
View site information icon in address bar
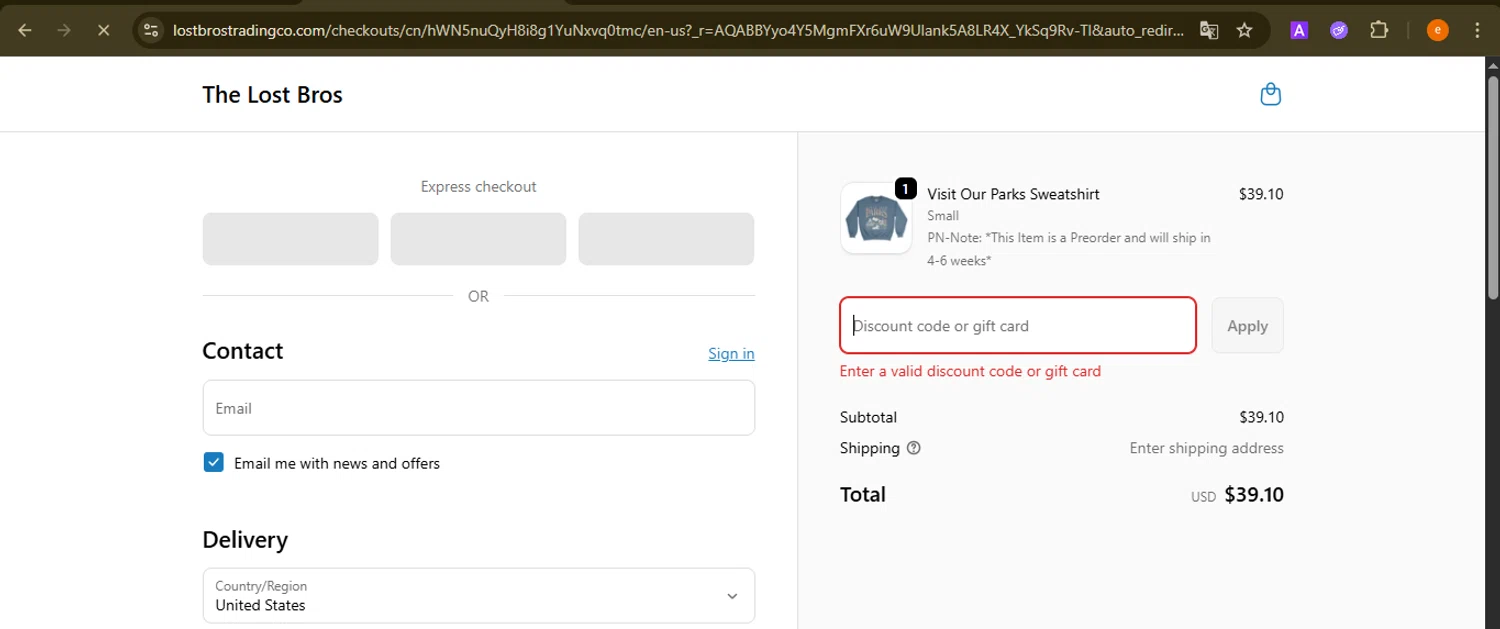point(151,30)
